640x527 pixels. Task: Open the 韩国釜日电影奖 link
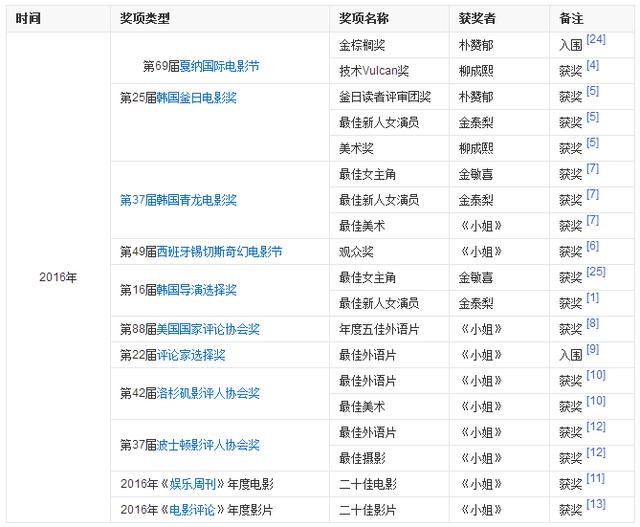196,98
